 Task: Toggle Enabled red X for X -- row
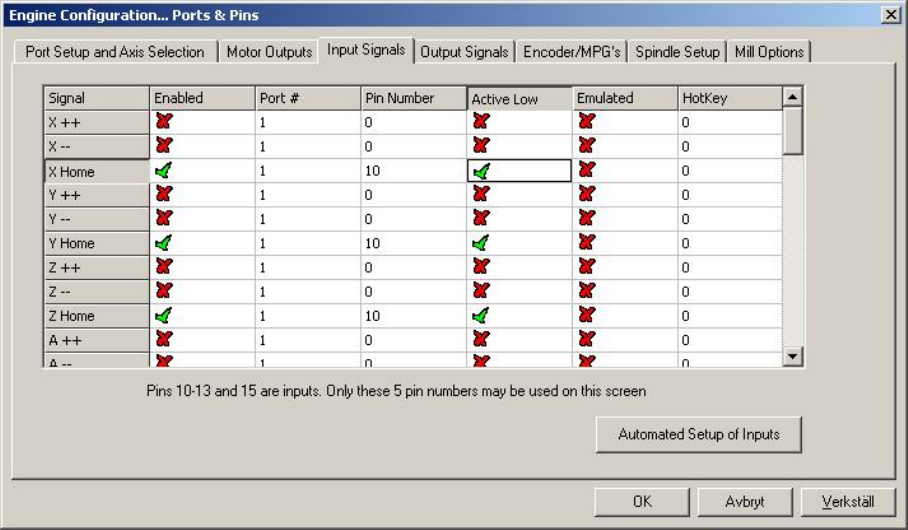[x=164, y=145]
